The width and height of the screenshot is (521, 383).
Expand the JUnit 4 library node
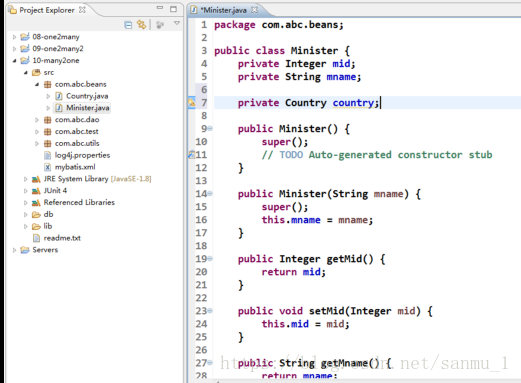tap(26, 191)
